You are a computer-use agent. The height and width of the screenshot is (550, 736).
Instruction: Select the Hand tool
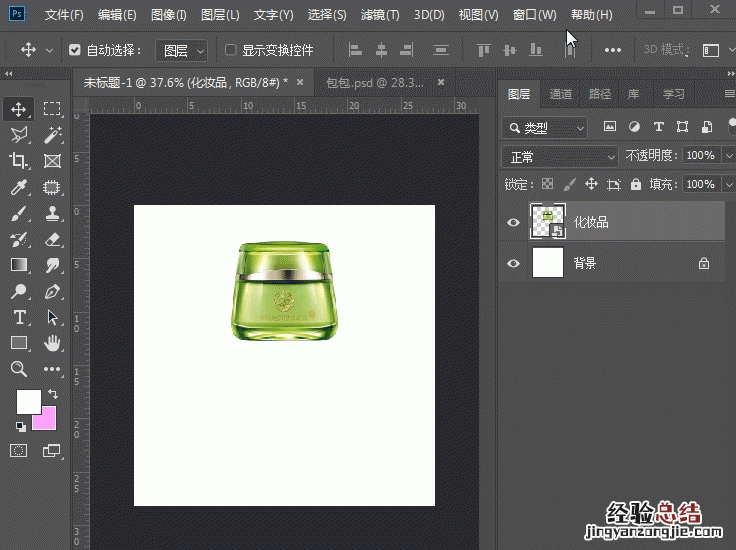click(52, 343)
